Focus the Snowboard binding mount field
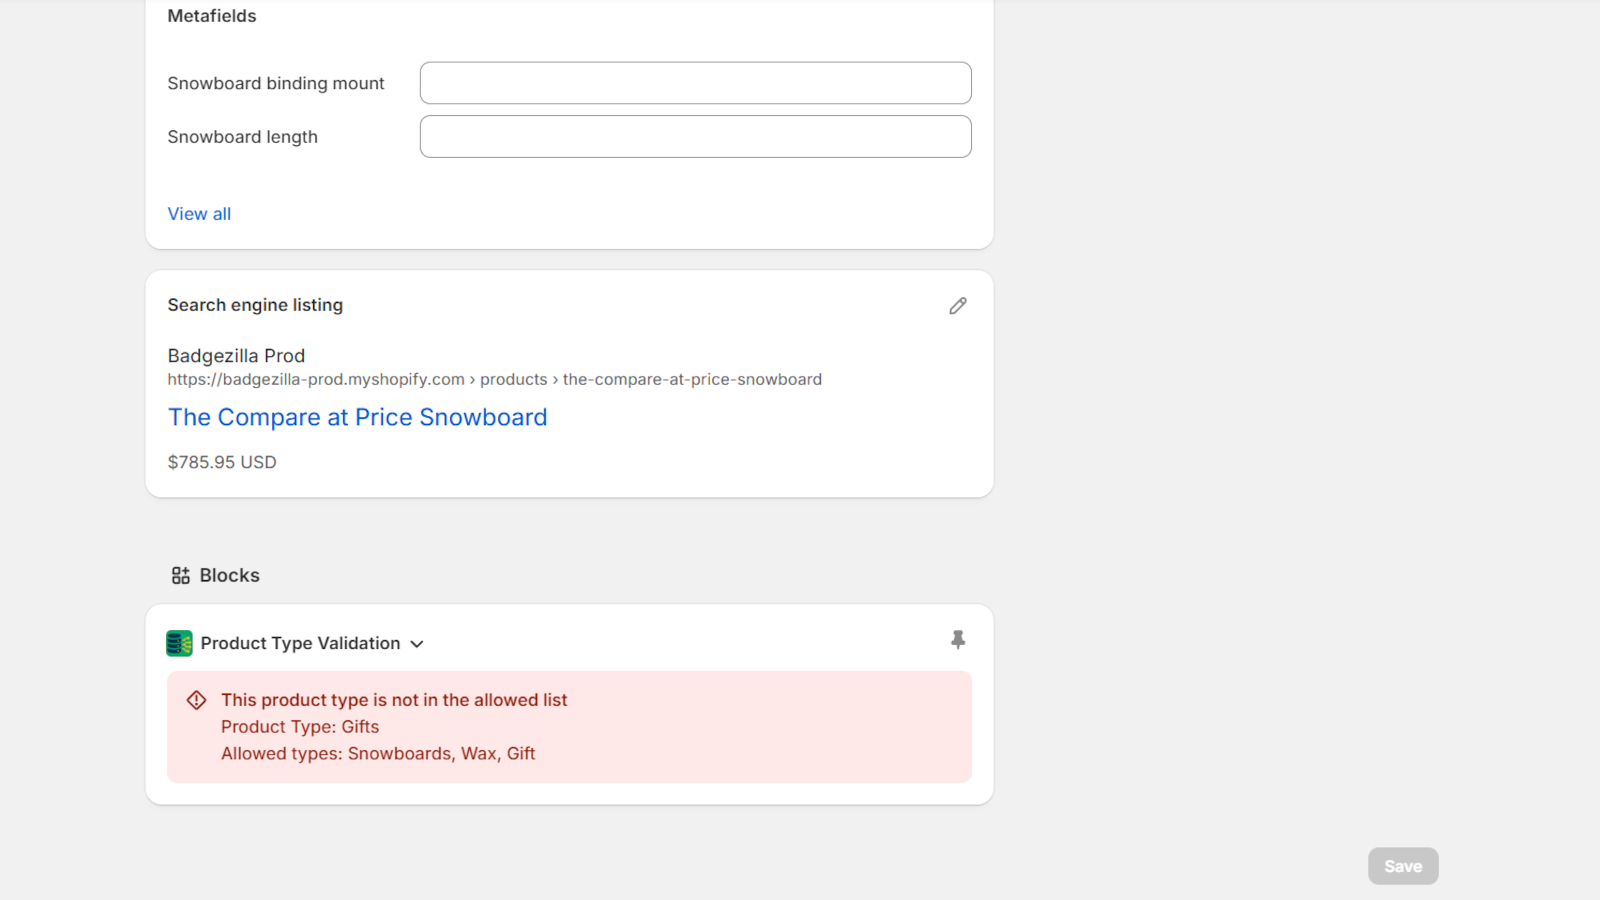Viewport: 1600px width, 900px height. point(695,83)
